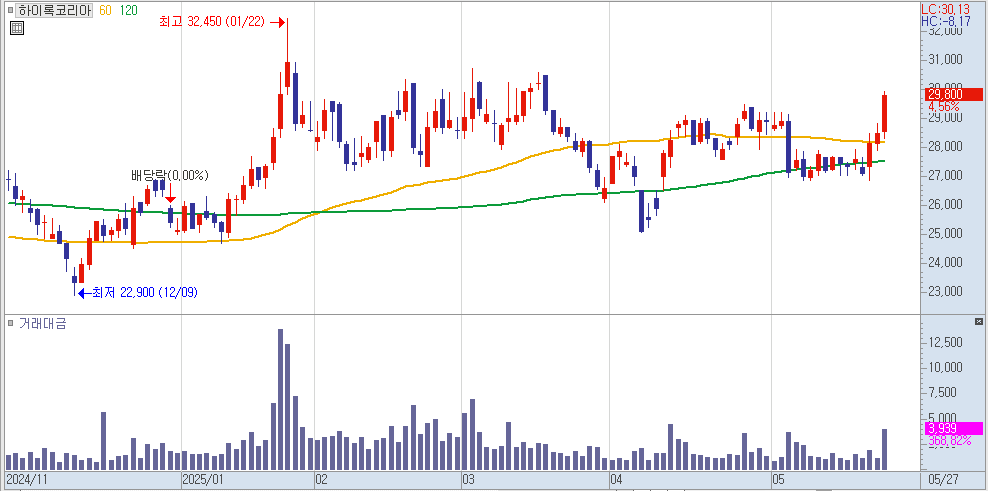Click the tallest volume bar in January

click(280, 400)
